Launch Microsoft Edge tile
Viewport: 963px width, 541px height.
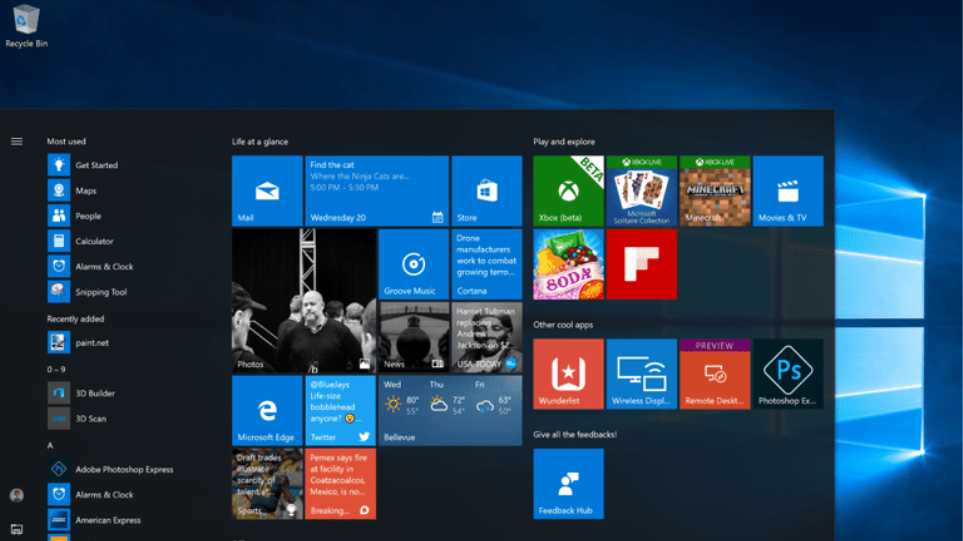(x=267, y=410)
